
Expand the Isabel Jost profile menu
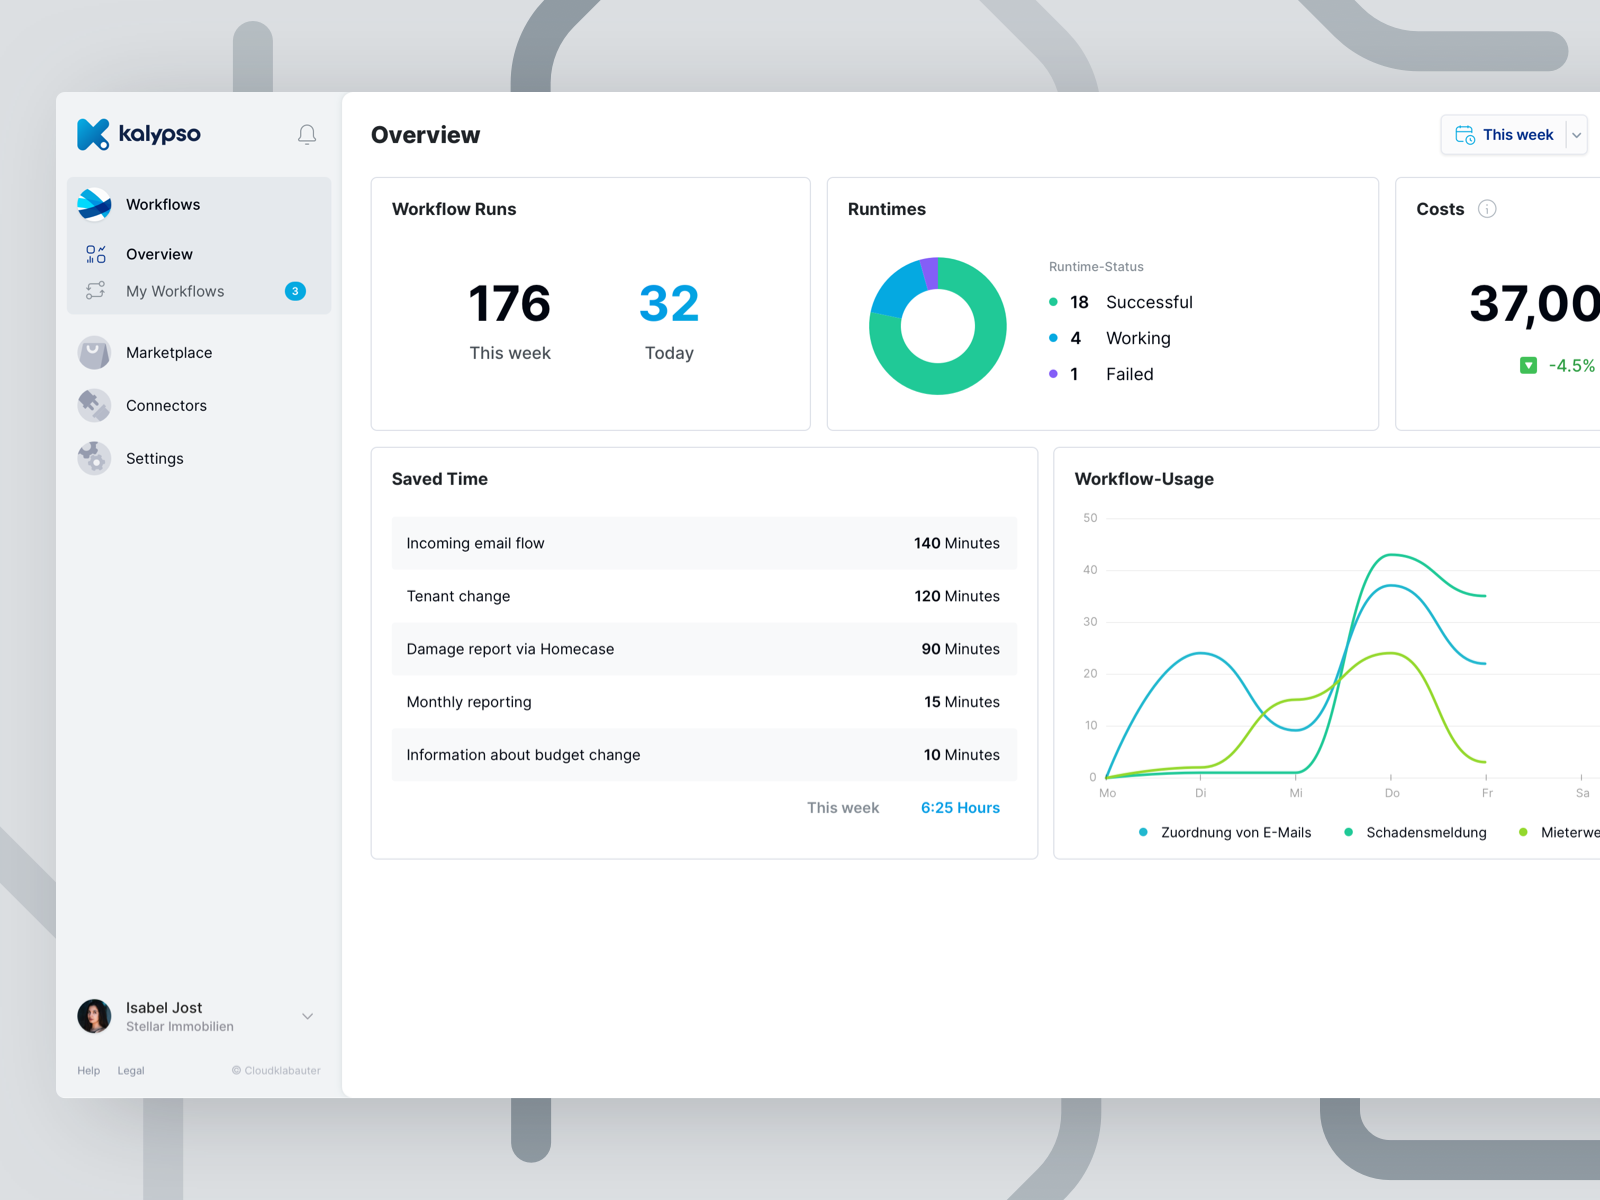click(307, 1016)
